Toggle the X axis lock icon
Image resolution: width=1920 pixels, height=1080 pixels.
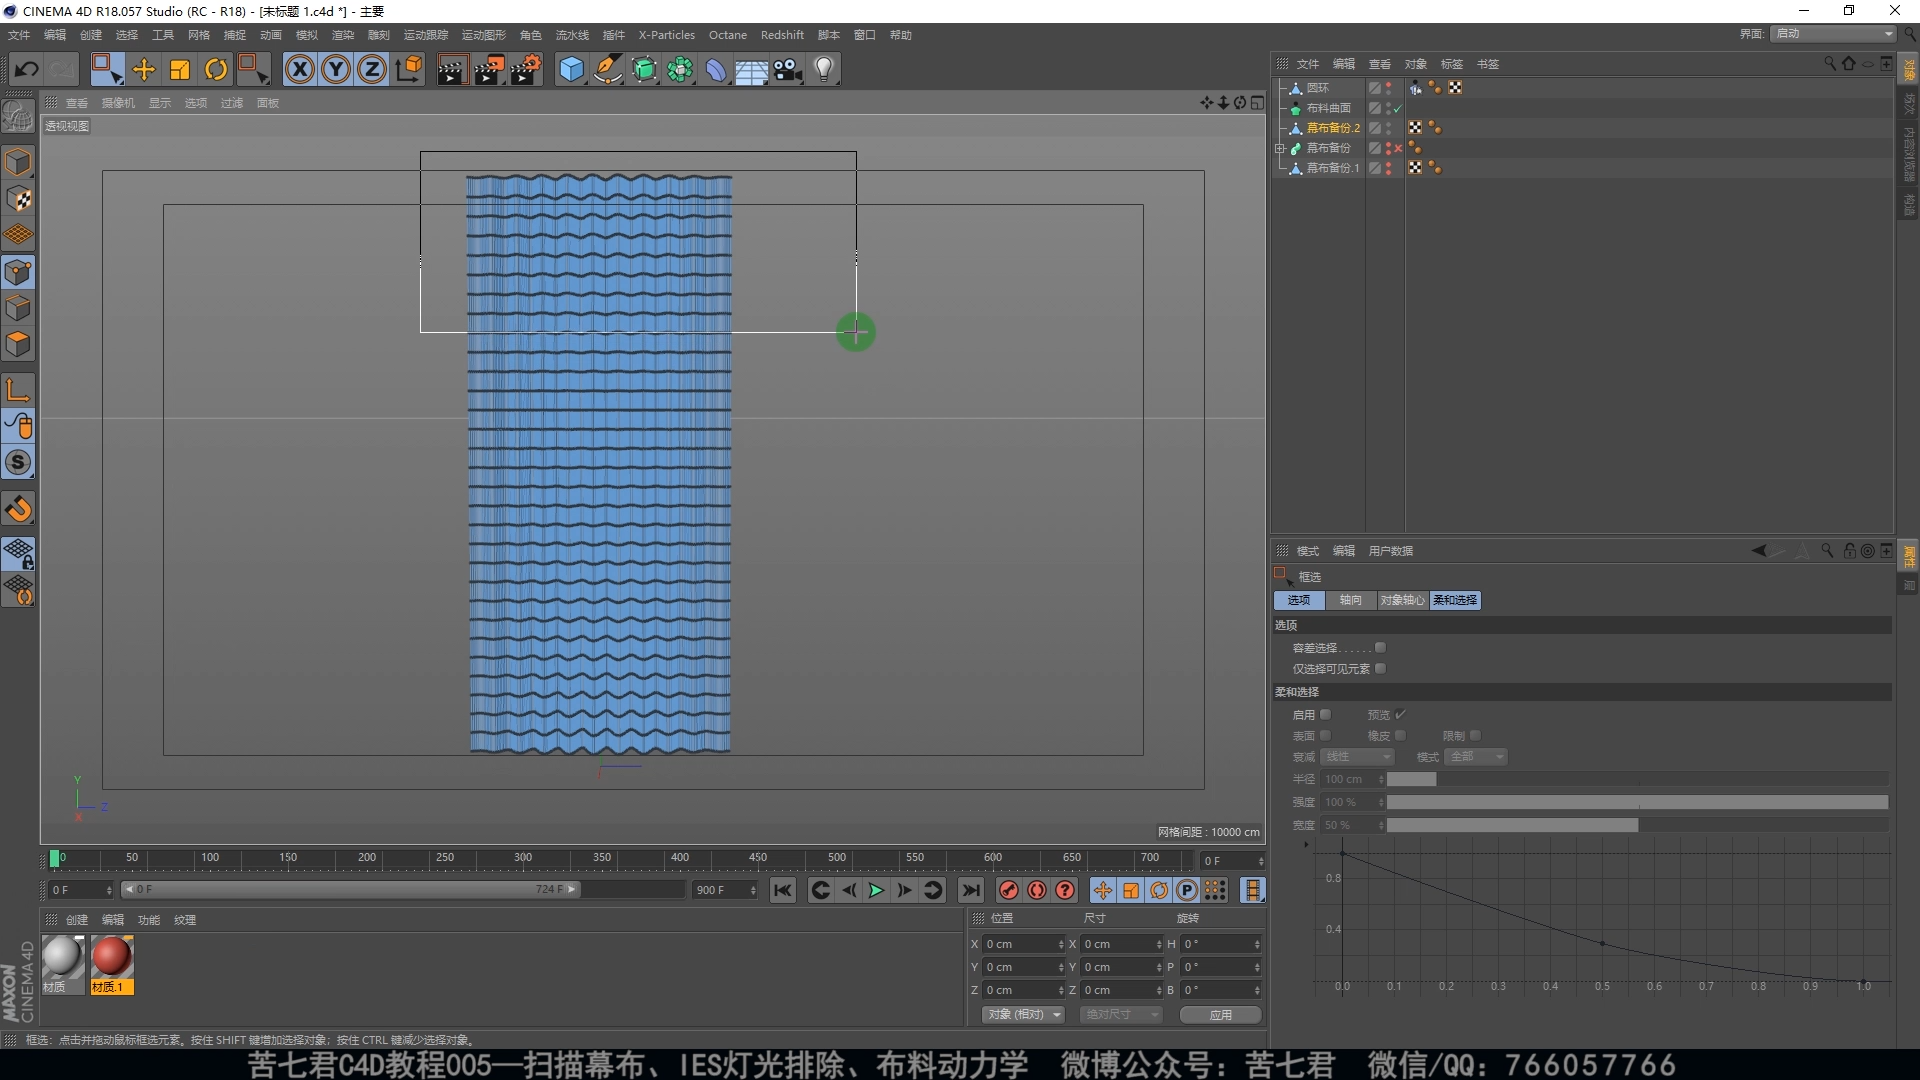(x=299, y=69)
